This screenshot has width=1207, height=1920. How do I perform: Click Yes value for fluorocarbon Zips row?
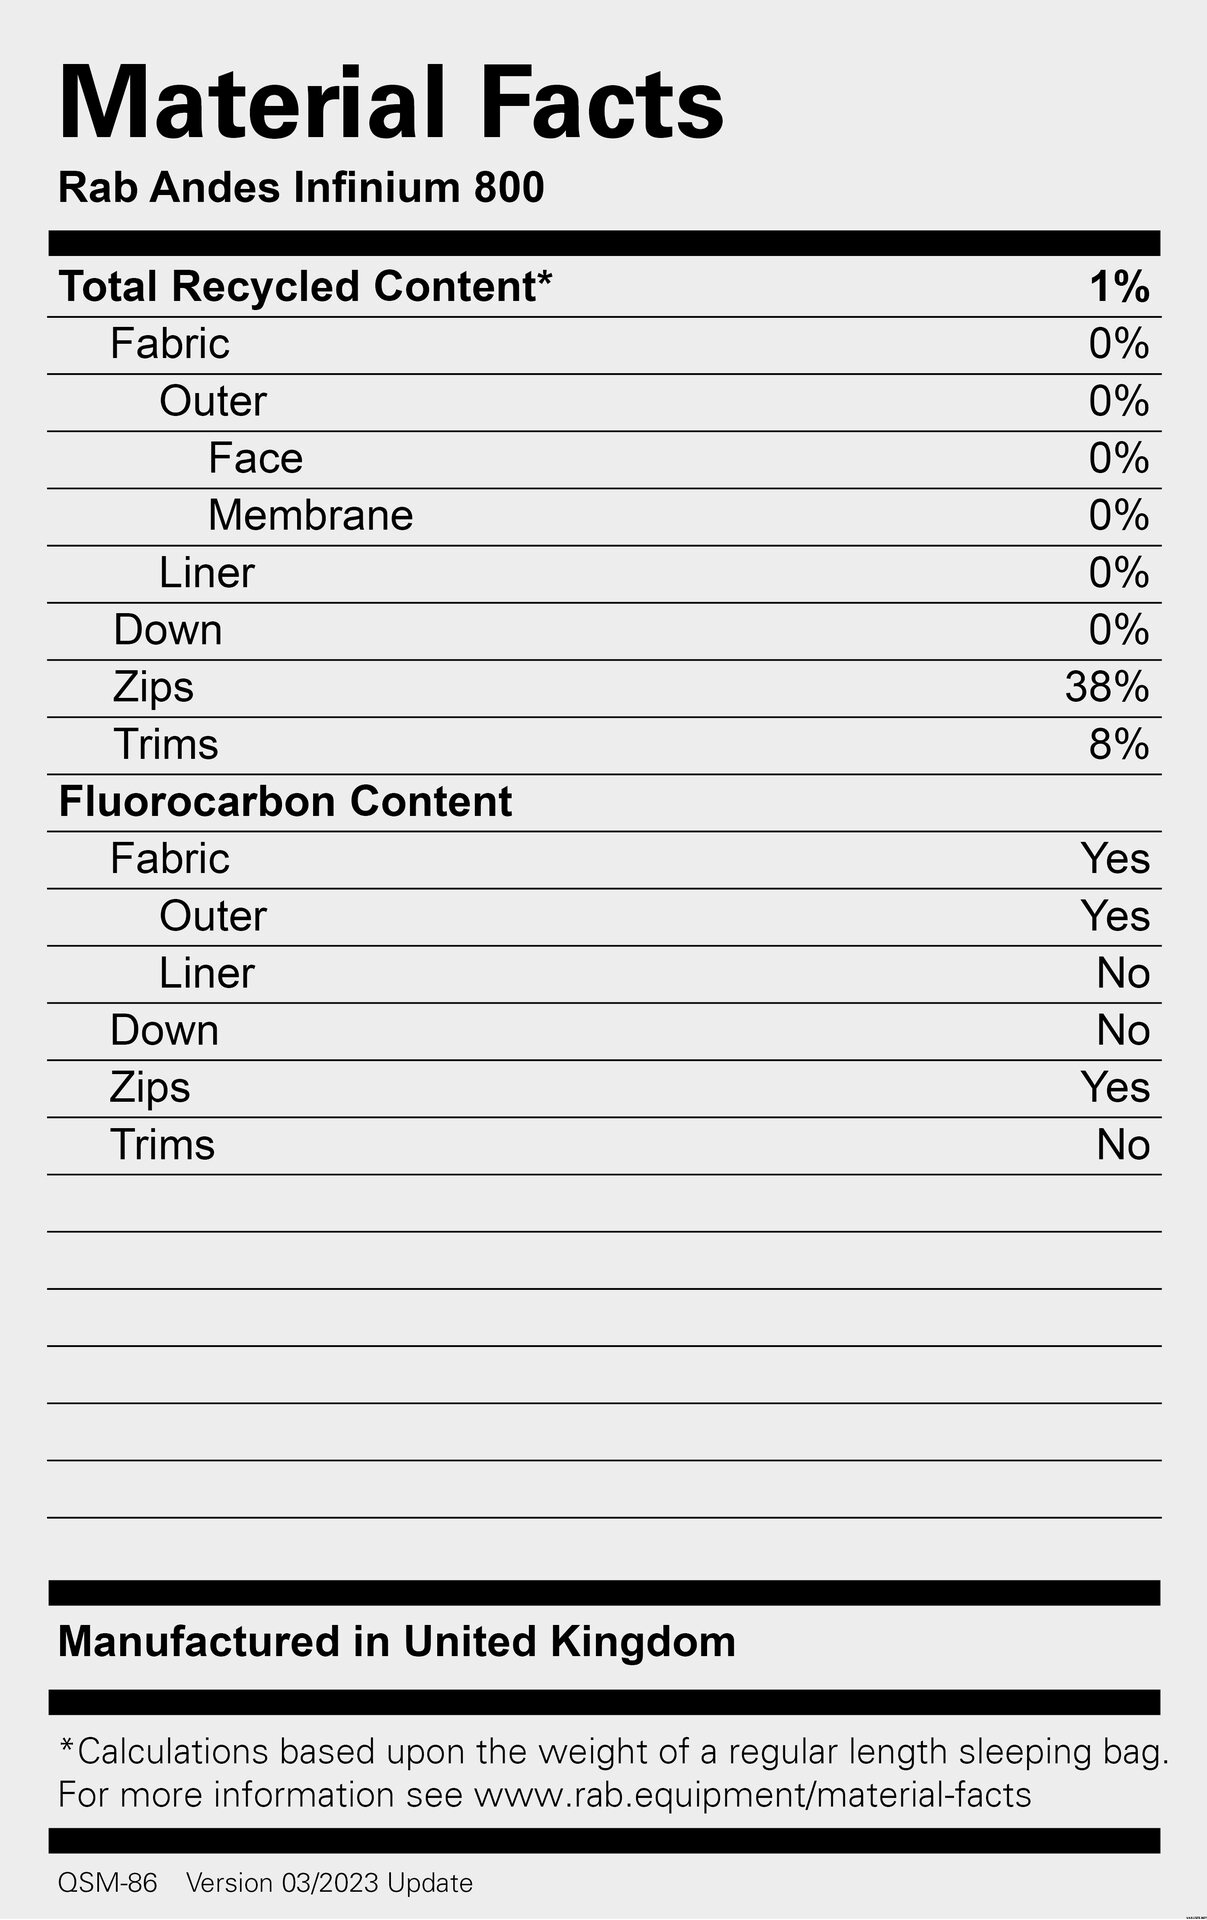pyautogui.click(x=1115, y=1088)
